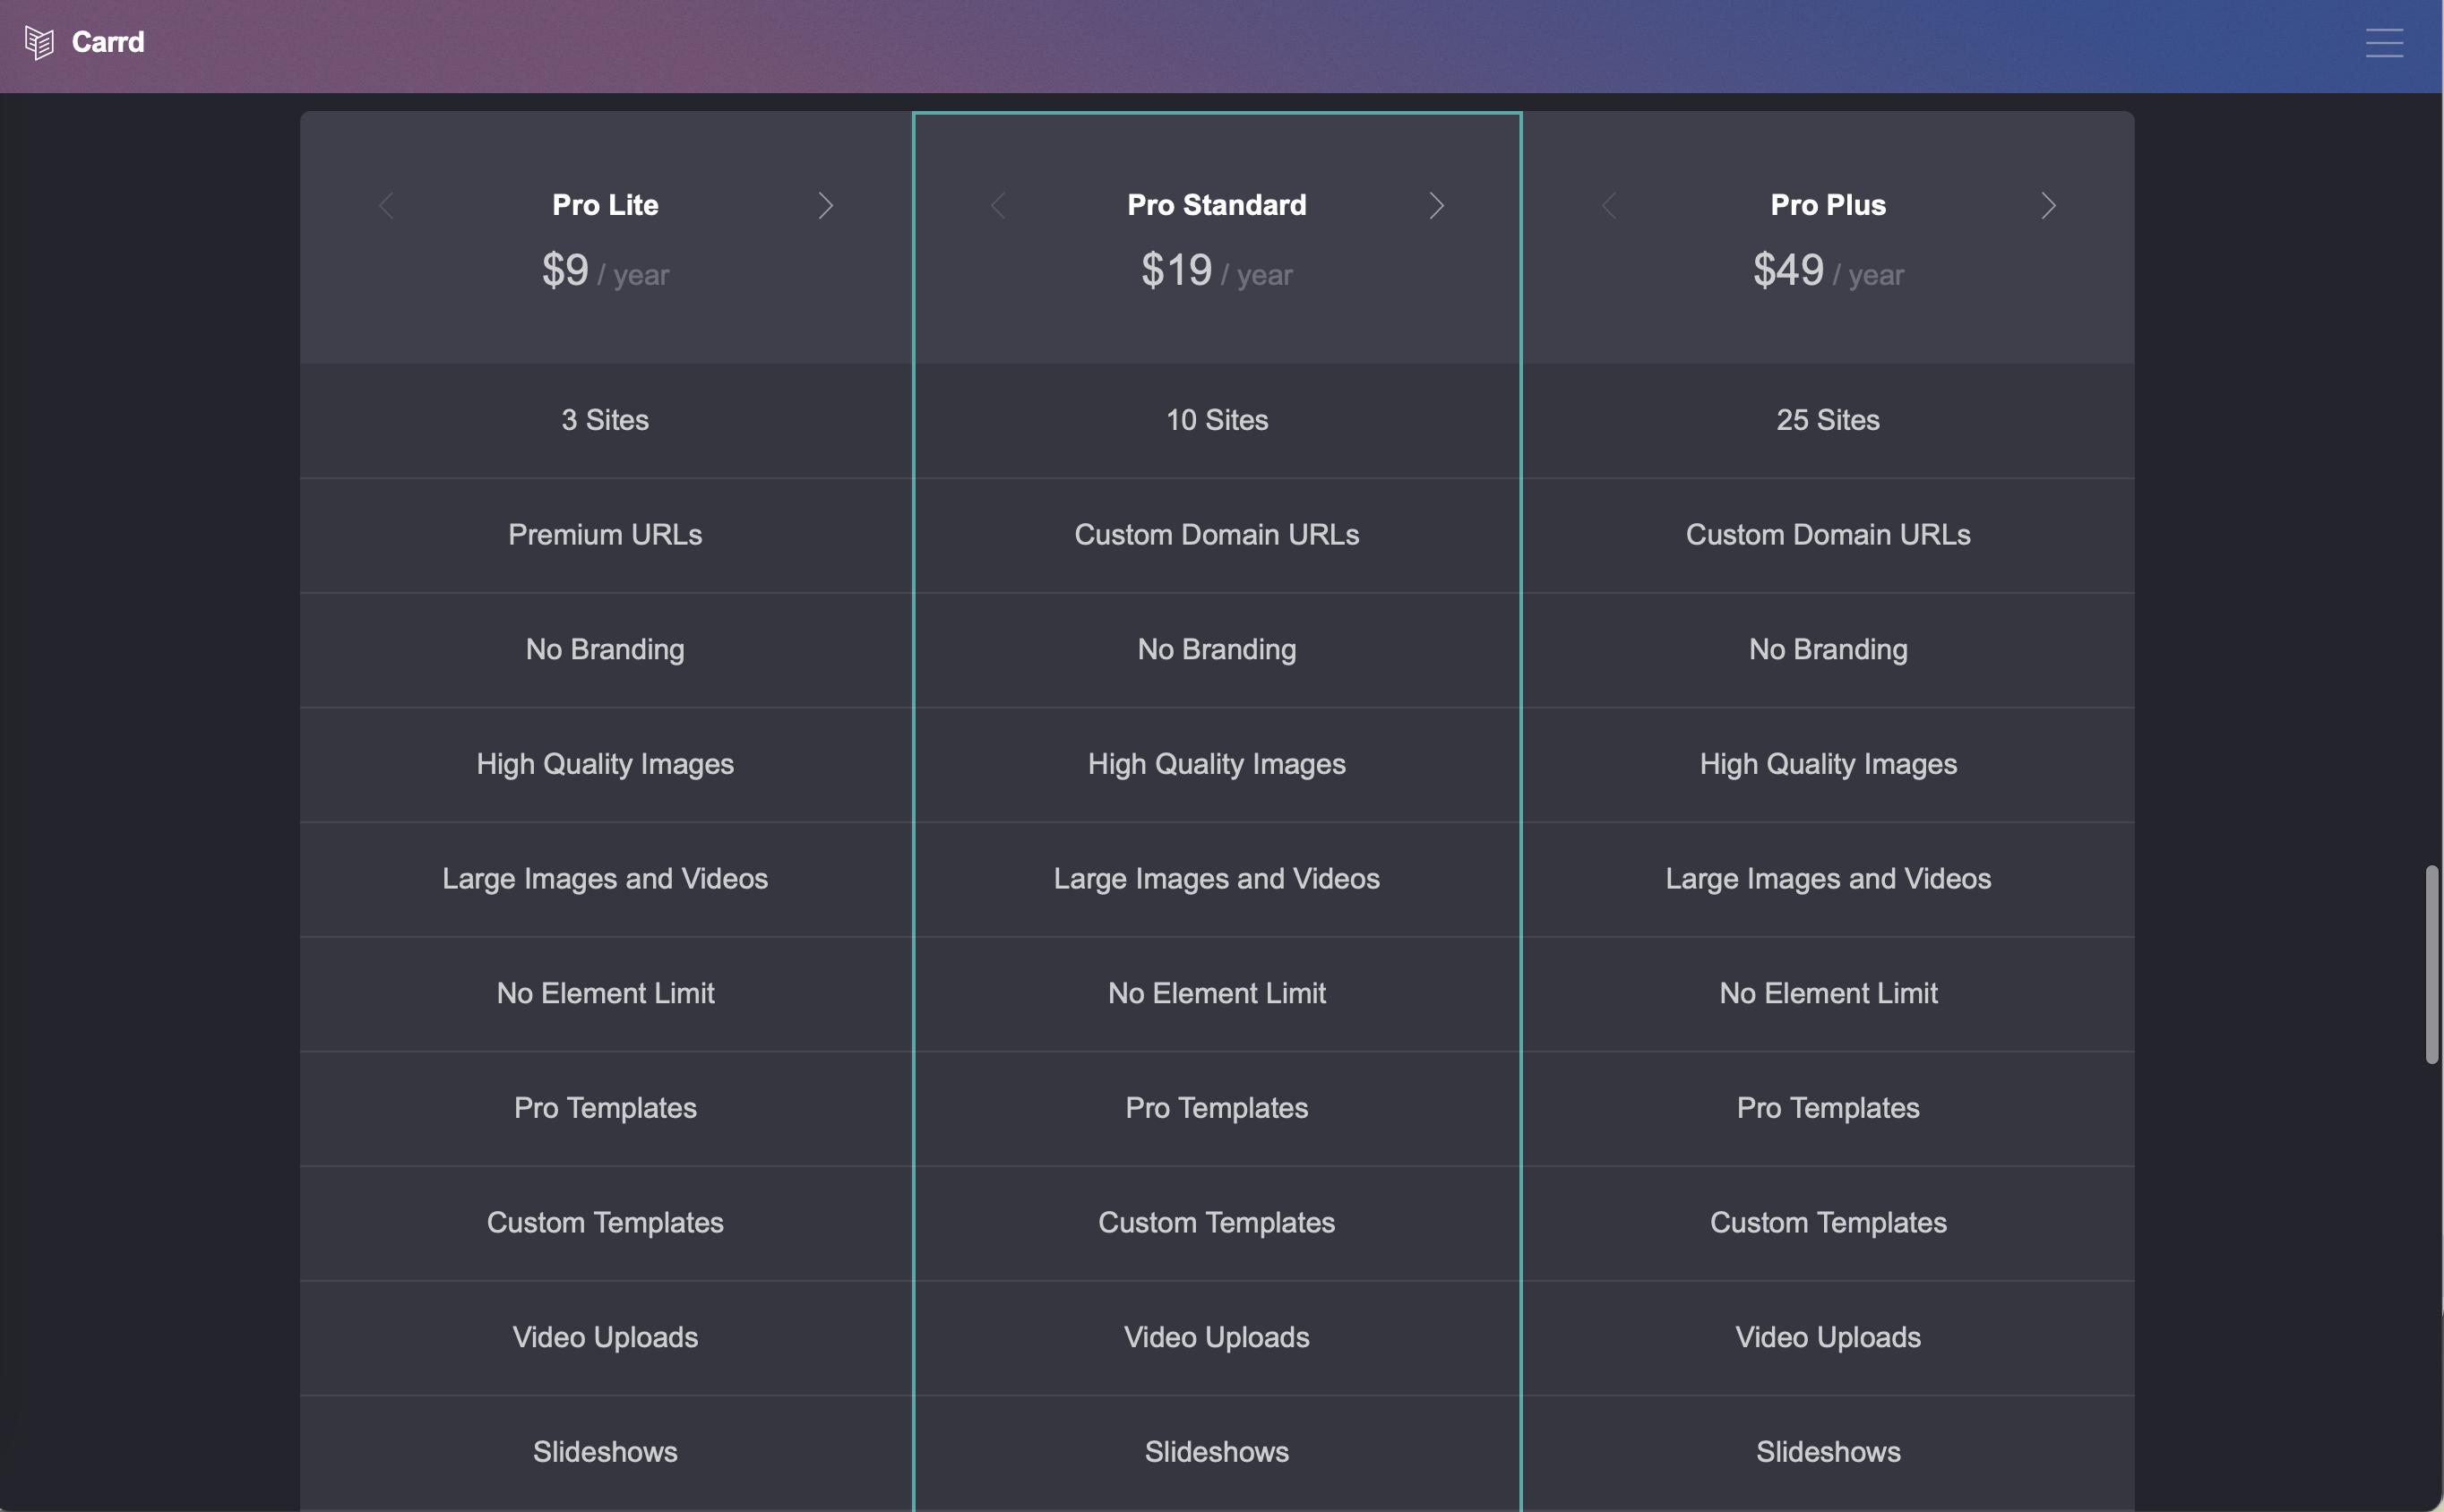Click 10 Sites in Pro Standard column

1217,420
